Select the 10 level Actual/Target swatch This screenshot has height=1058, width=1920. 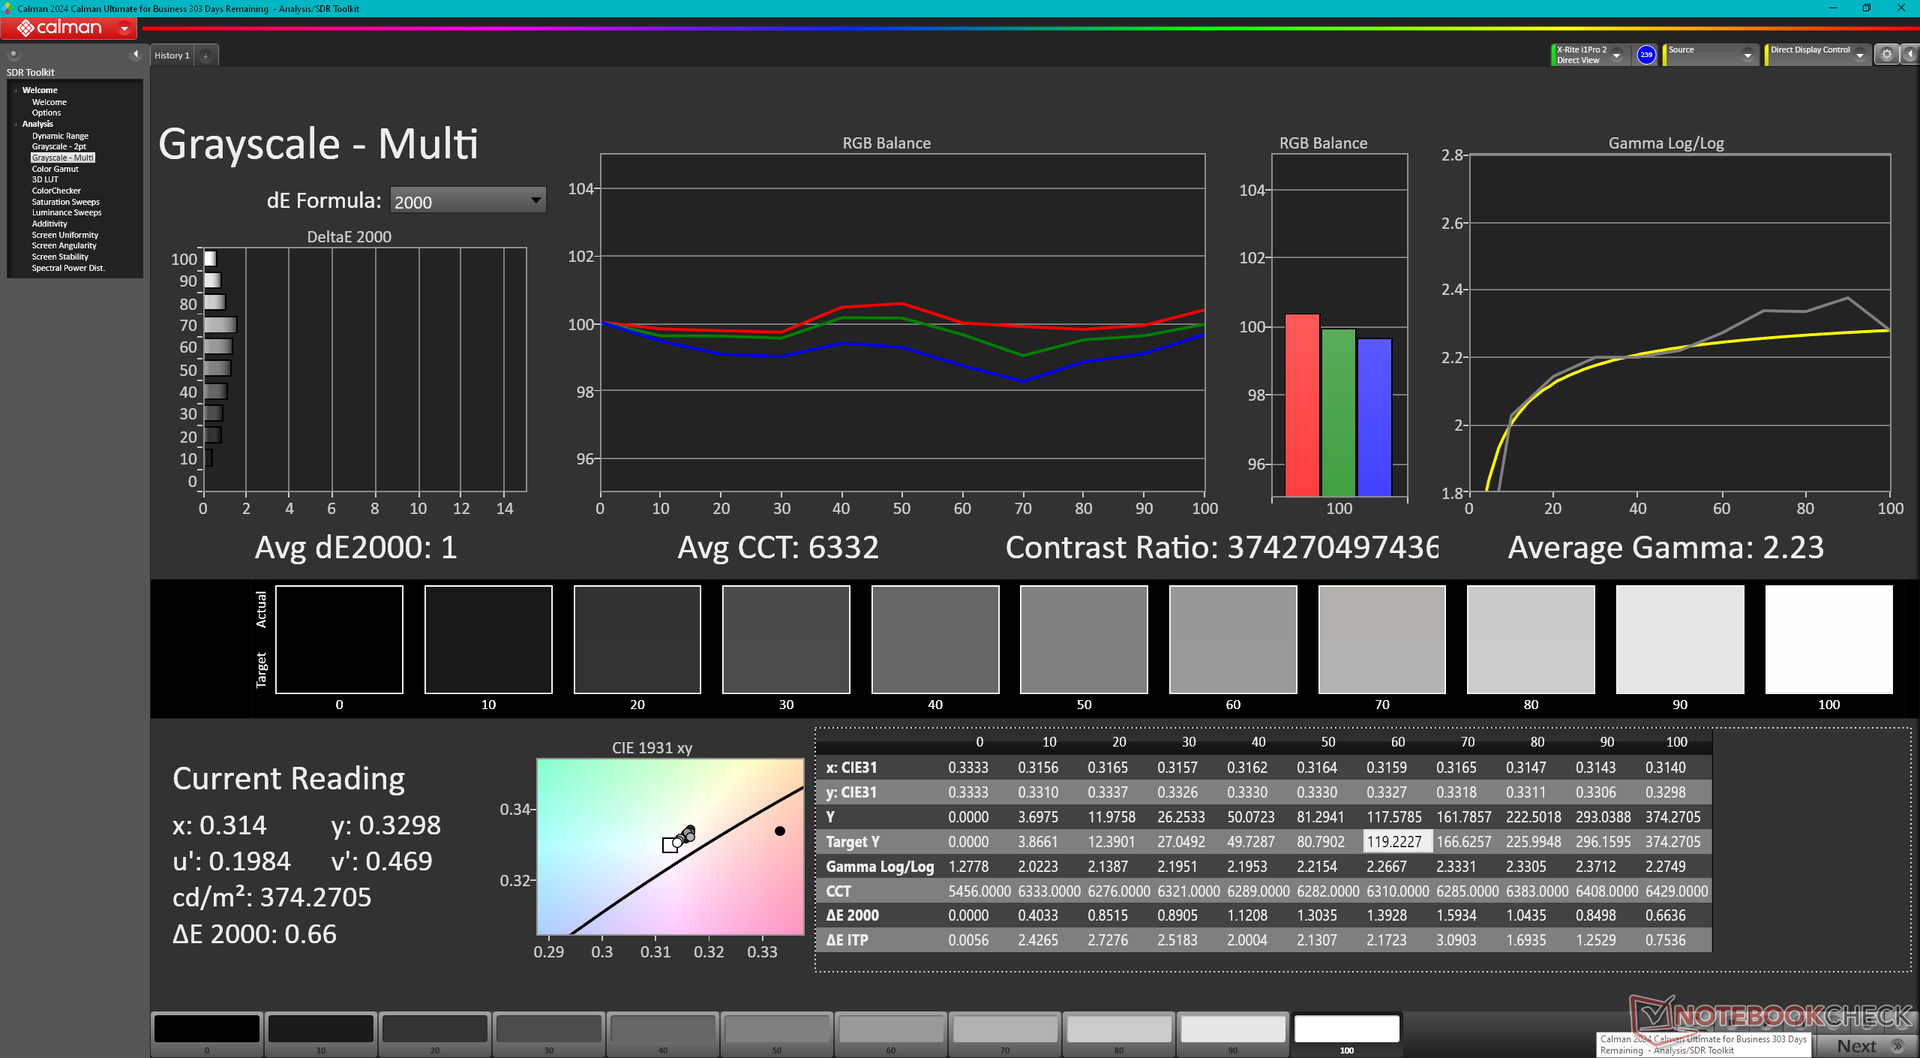(488, 639)
